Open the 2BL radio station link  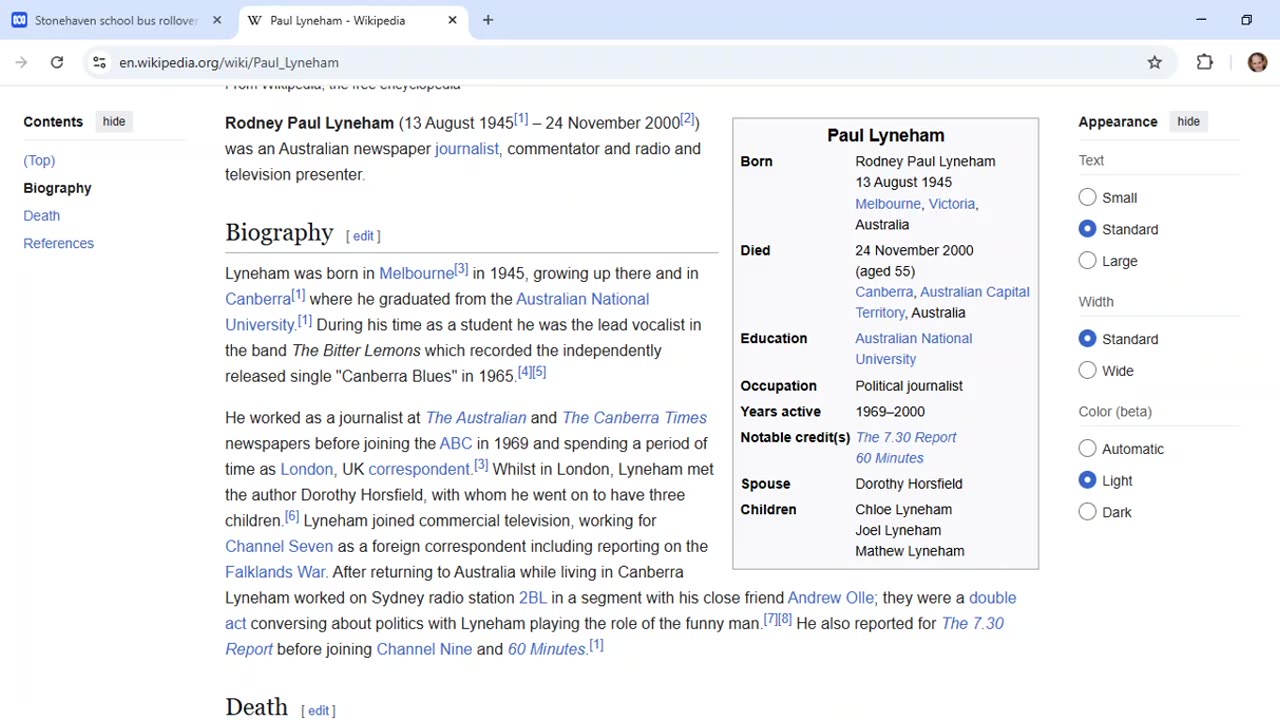(x=532, y=598)
